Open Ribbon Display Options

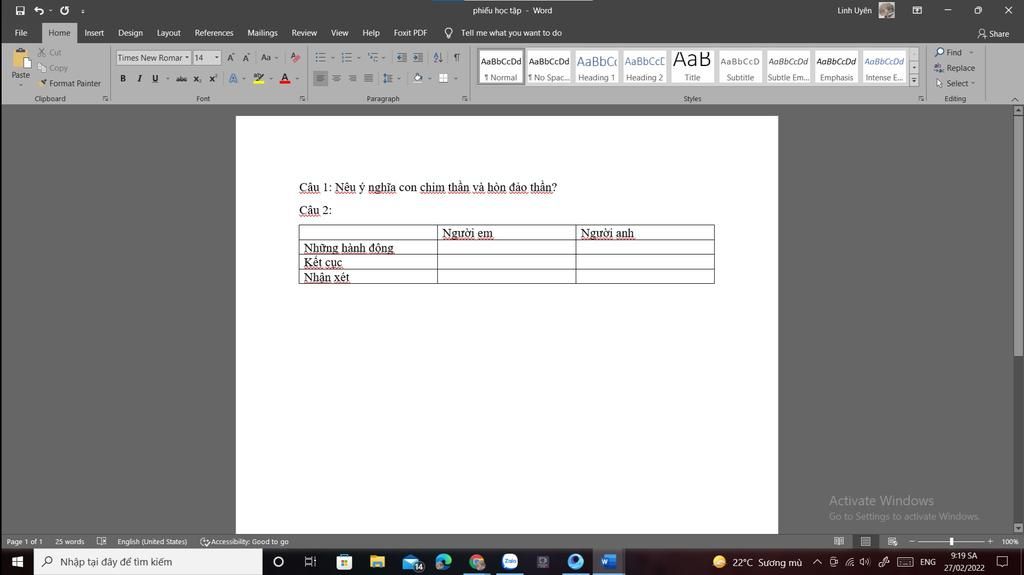coord(917,10)
